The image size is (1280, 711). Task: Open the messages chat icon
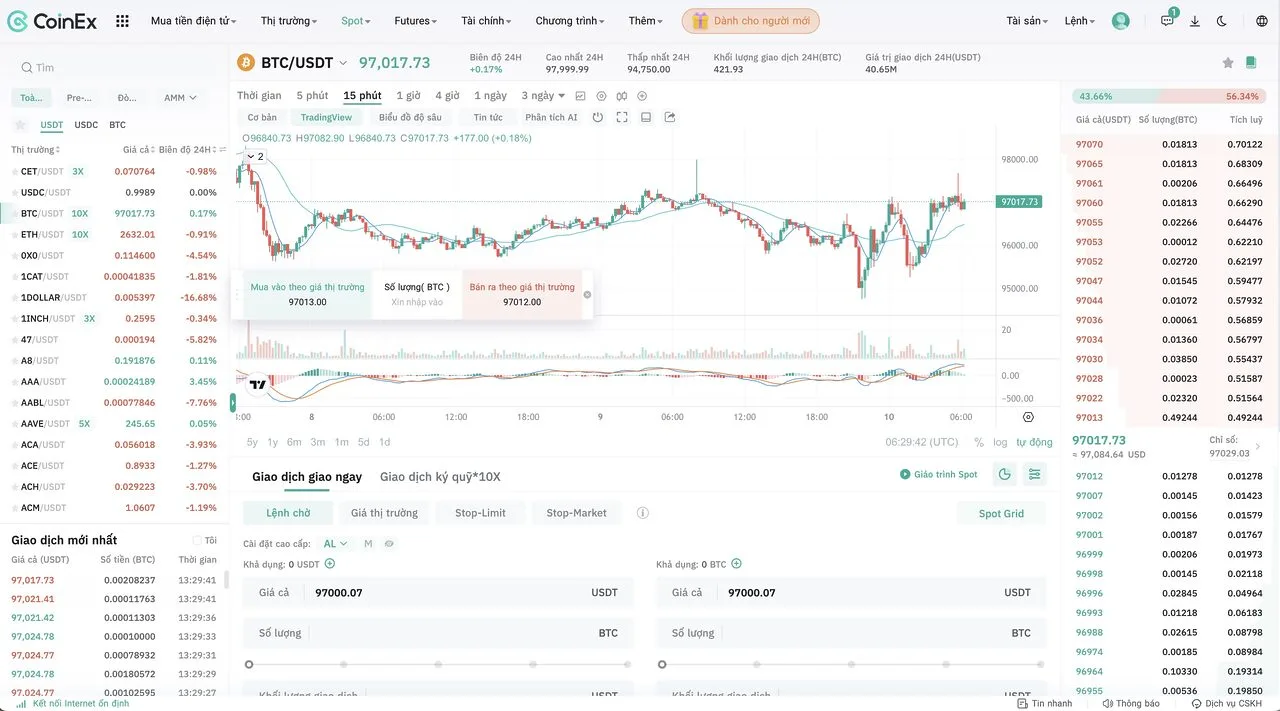click(1167, 21)
